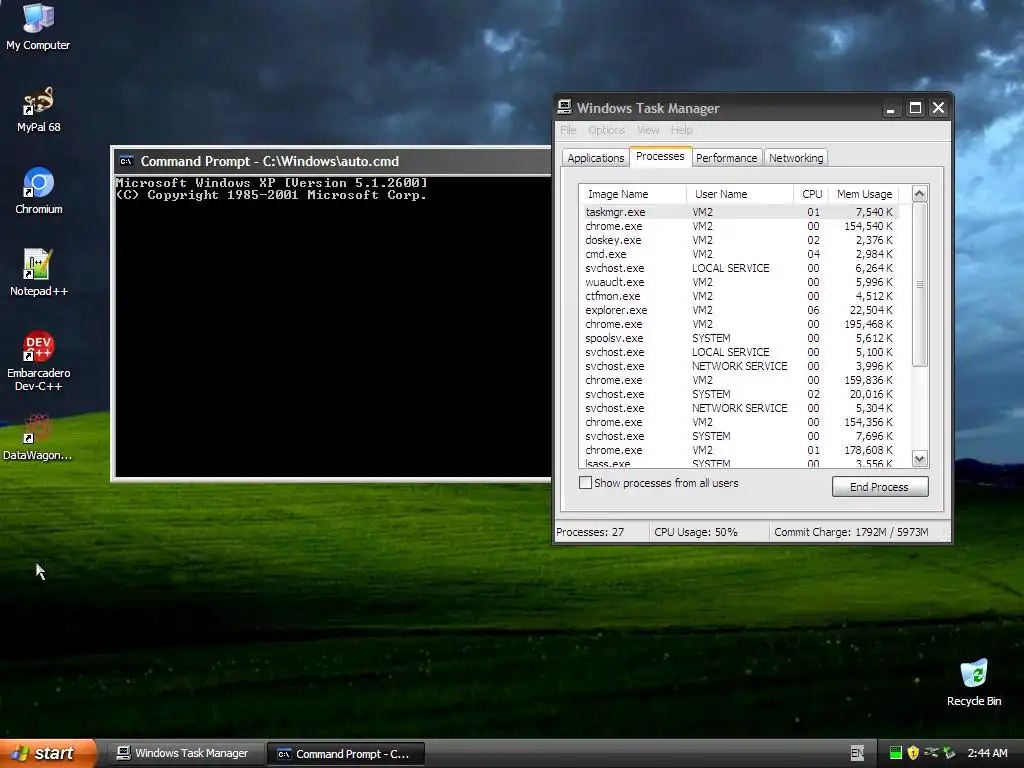The width and height of the screenshot is (1024, 768).
Task: Select svchost.exe row using 6,264 K
Action: pos(739,268)
